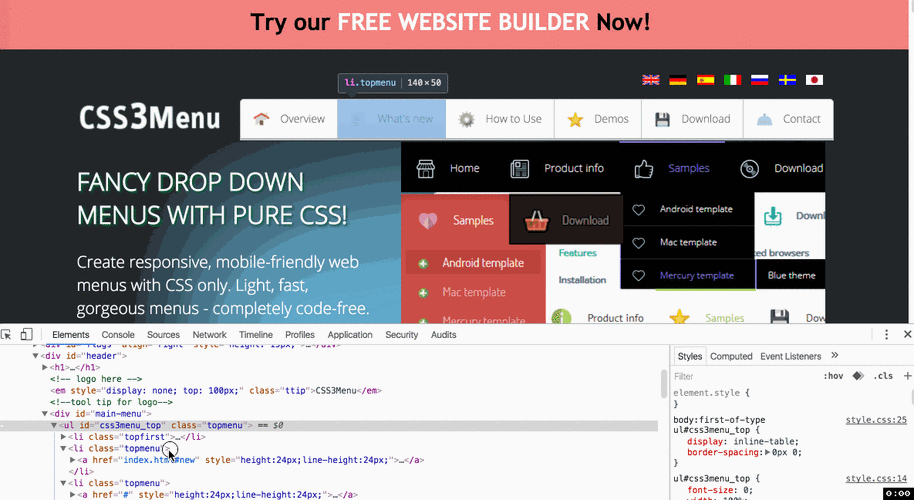Click the pink heart icon beside Samples

coord(428,220)
